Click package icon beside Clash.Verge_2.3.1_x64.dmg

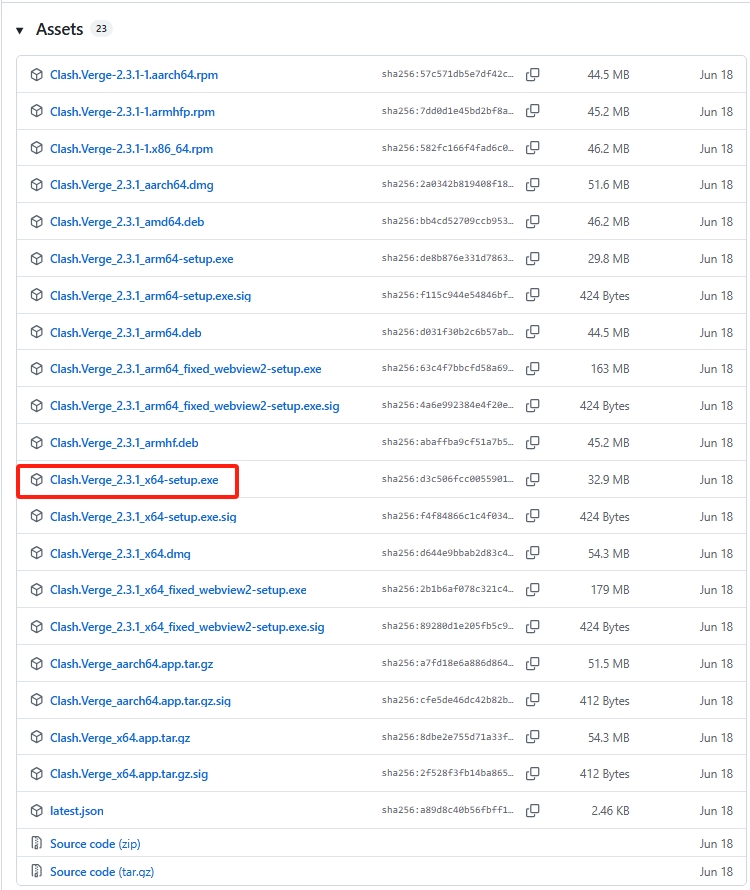tap(37, 554)
